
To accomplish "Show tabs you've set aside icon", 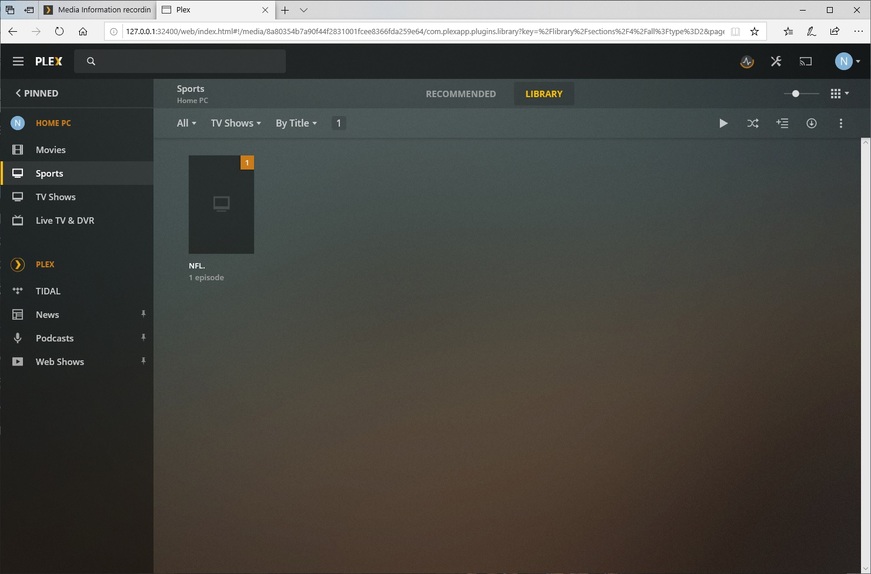I will click(x=10, y=10).
